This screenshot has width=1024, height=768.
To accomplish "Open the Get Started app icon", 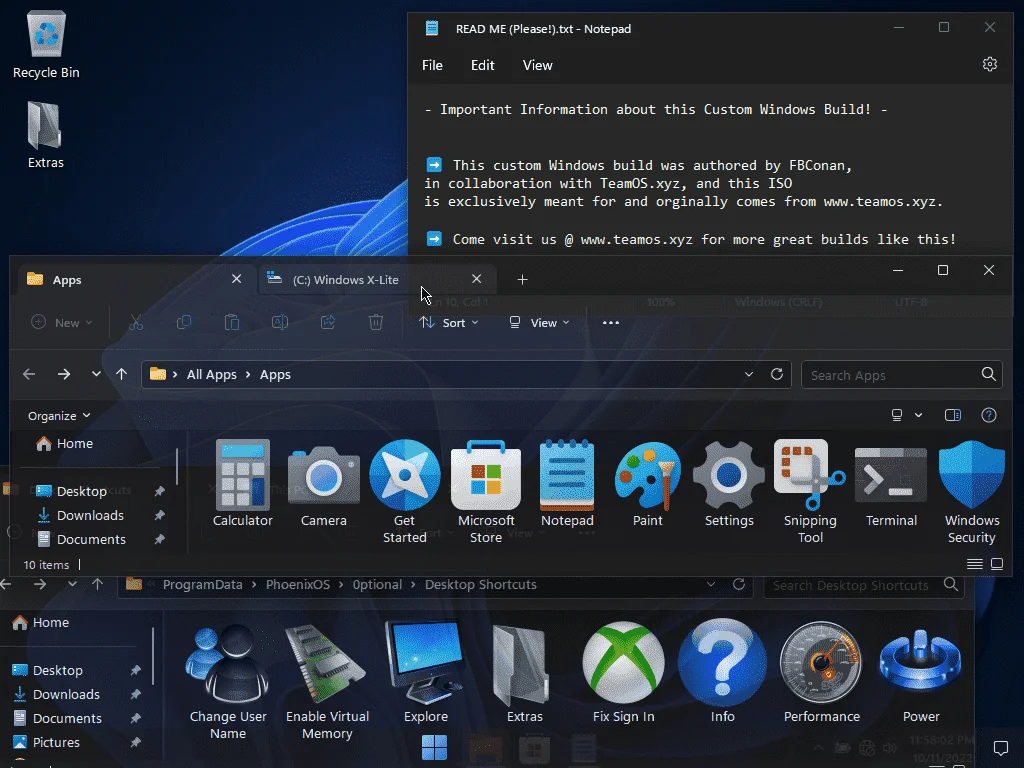I will coord(404,492).
